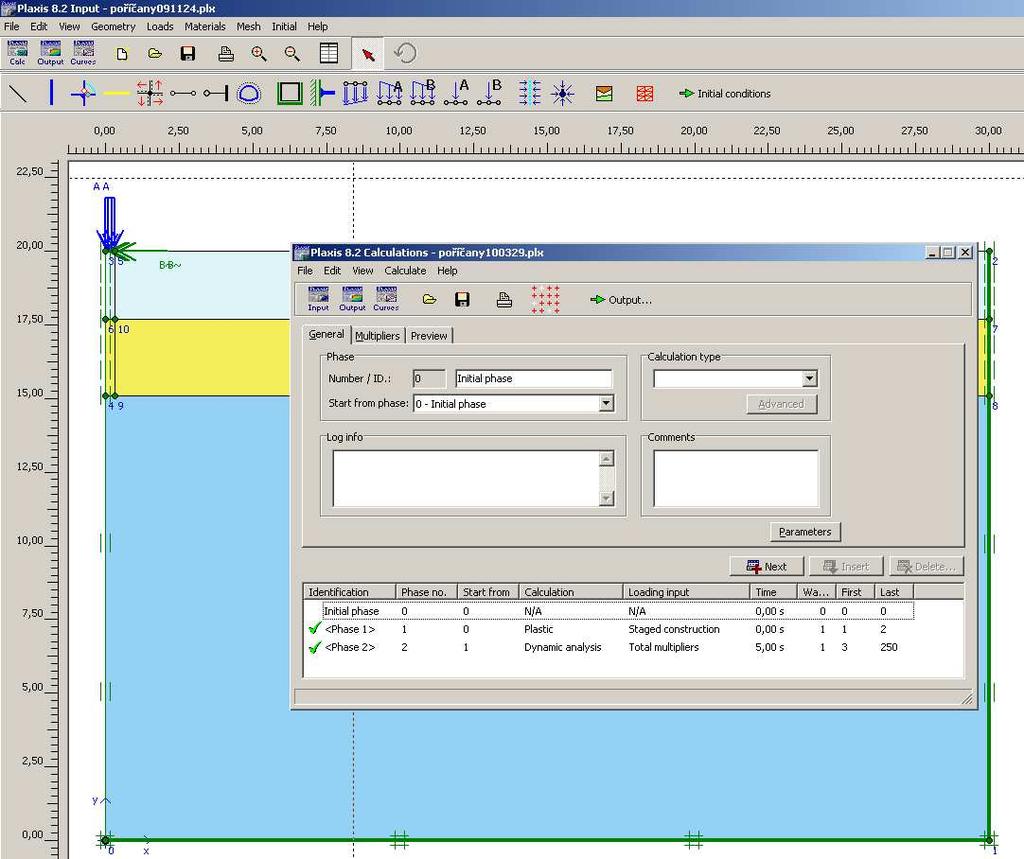Open Geometry menu in Input window
The height and width of the screenshot is (859, 1024).
tap(113, 26)
